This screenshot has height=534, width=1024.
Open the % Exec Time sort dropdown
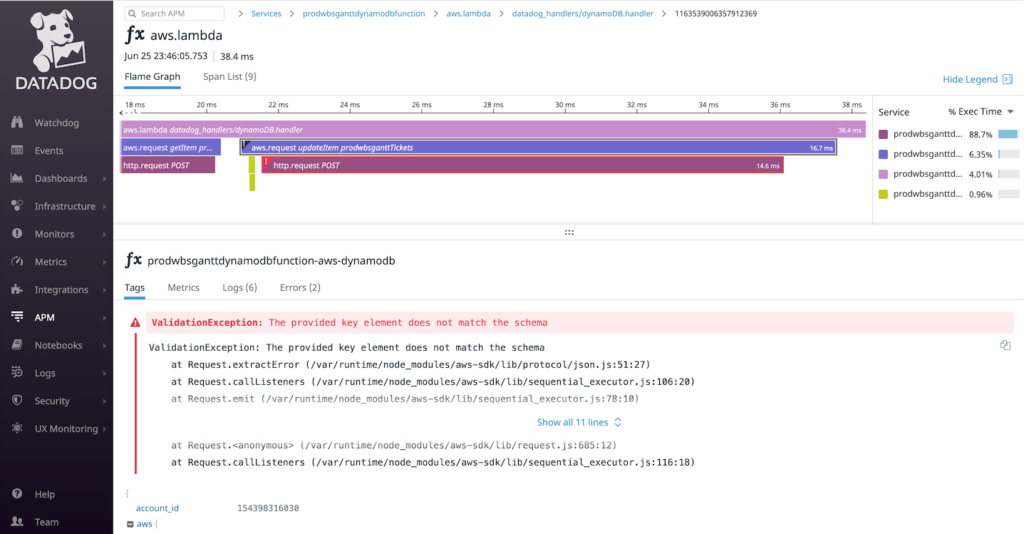coord(981,112)
